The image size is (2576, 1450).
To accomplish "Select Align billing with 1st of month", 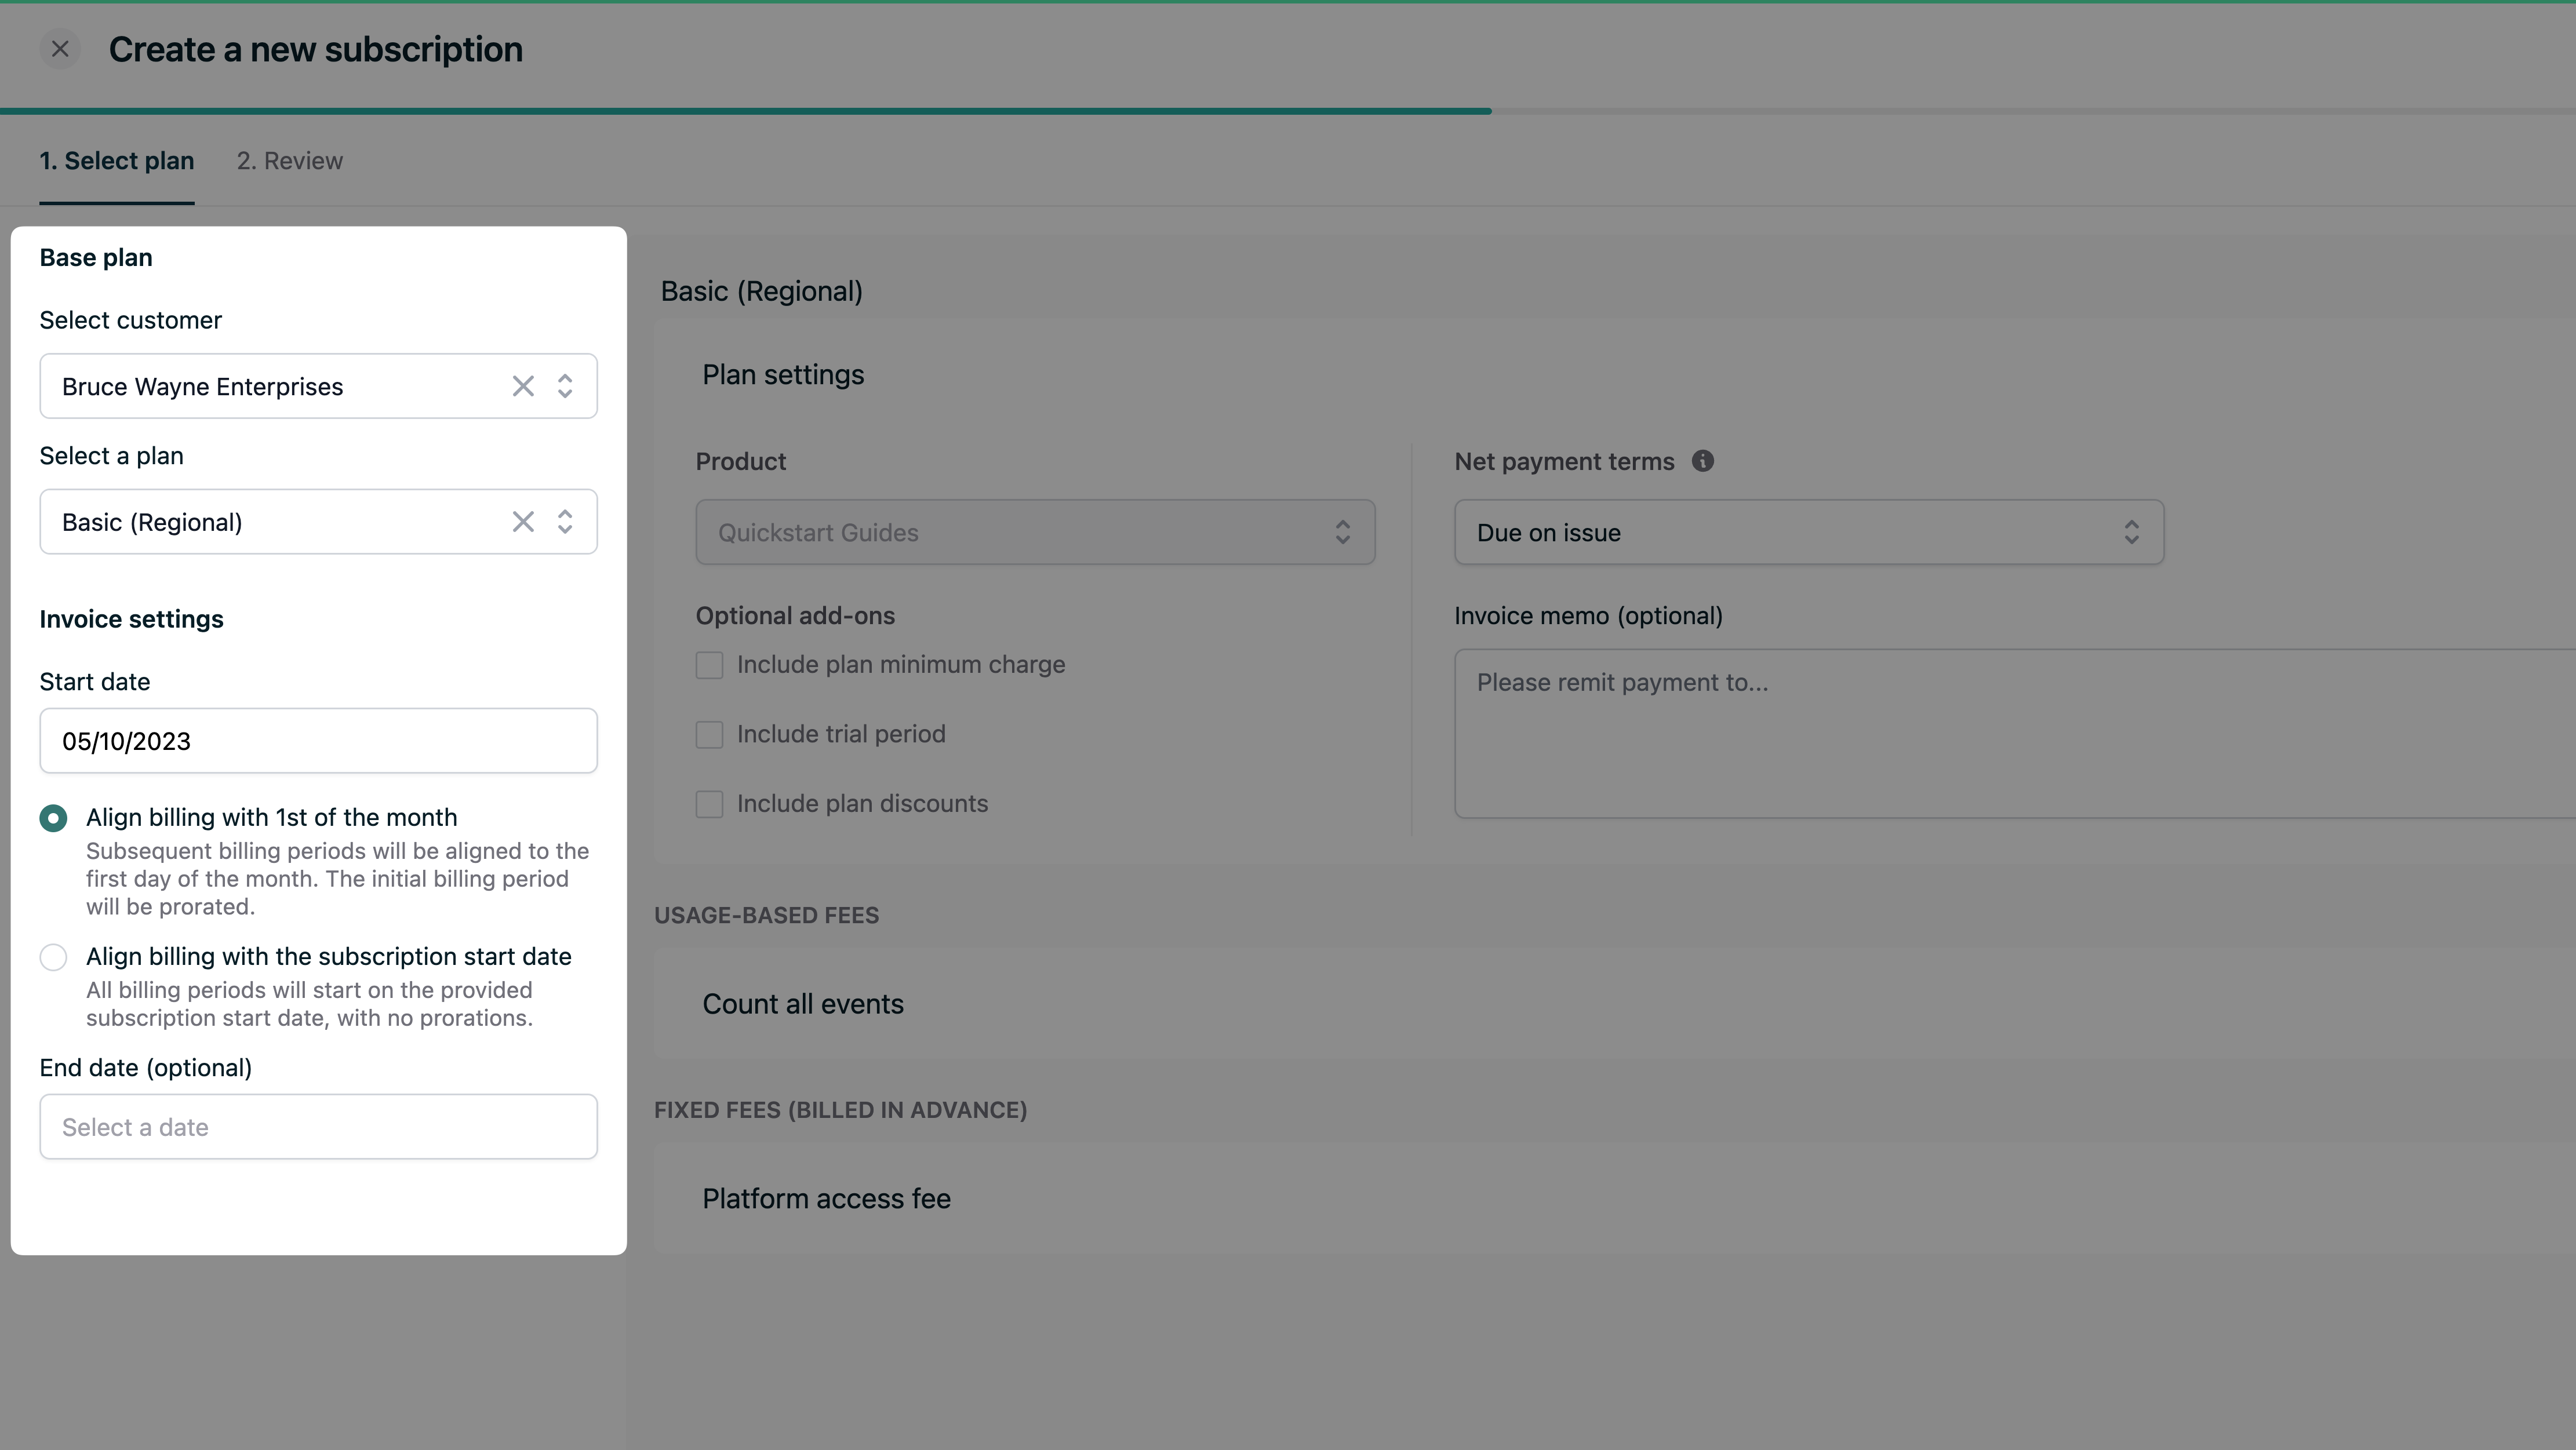I will click(x=54, y=818).
